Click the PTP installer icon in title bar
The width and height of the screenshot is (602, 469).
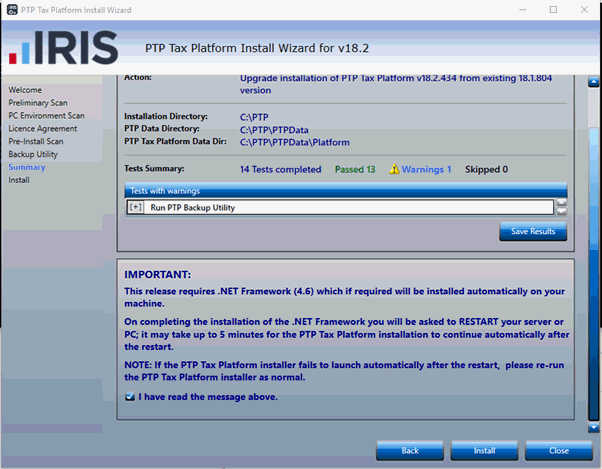(12, 10)
